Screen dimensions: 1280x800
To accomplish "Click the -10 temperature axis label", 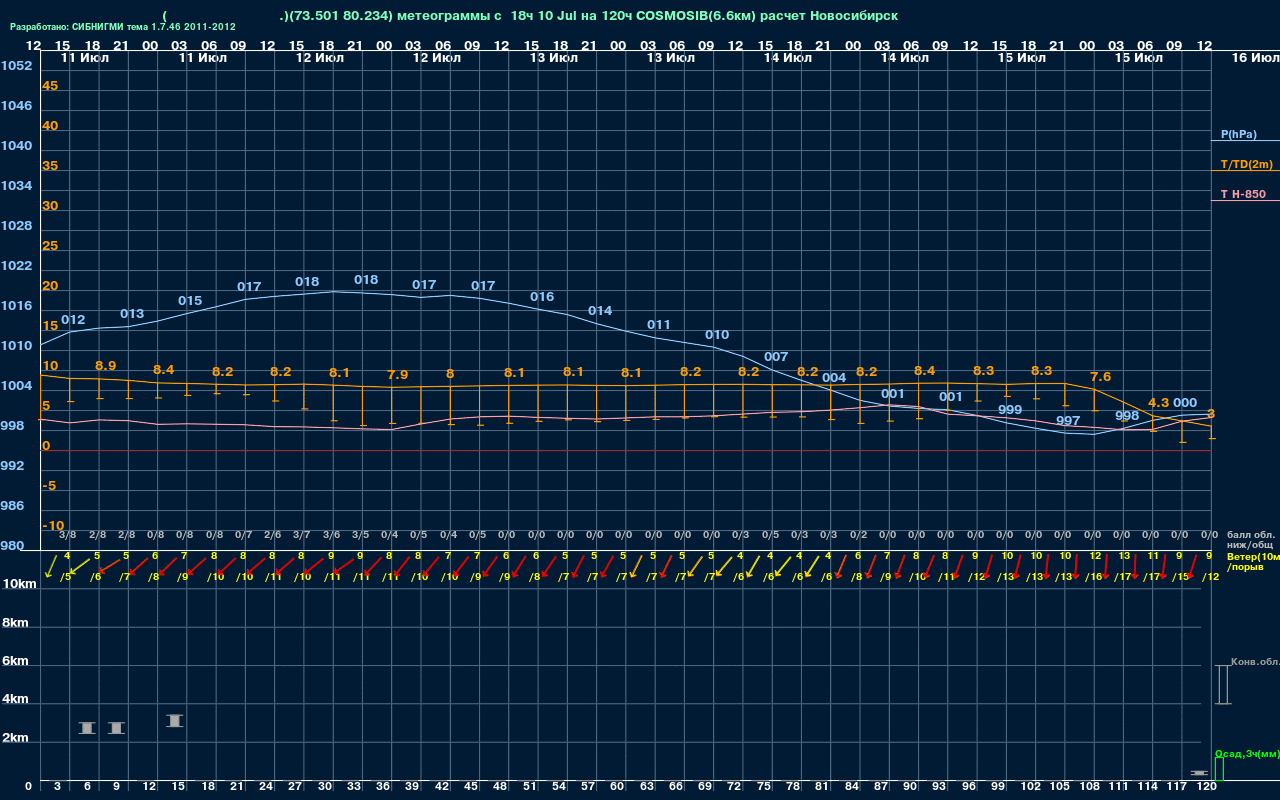I will [x=53, y=526].
